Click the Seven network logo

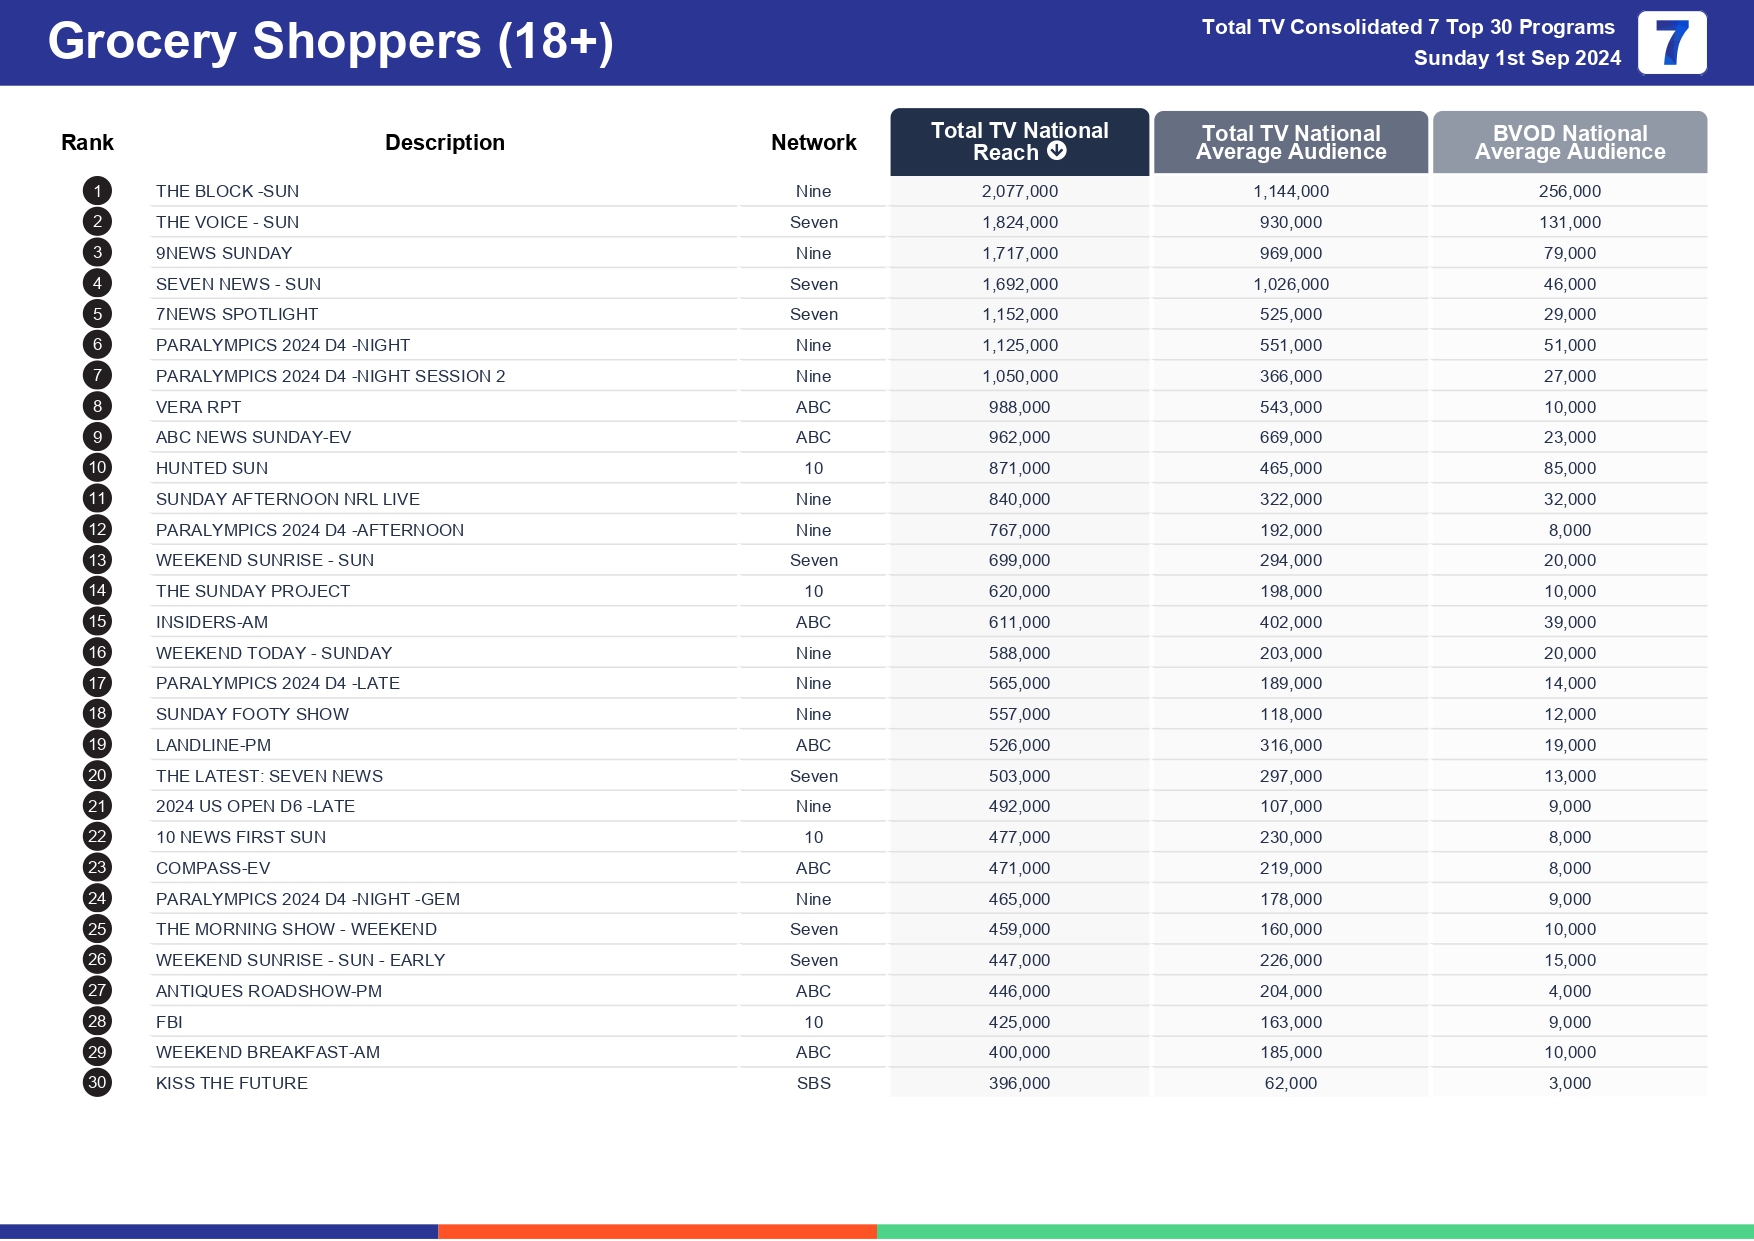tap(1671, 43)
